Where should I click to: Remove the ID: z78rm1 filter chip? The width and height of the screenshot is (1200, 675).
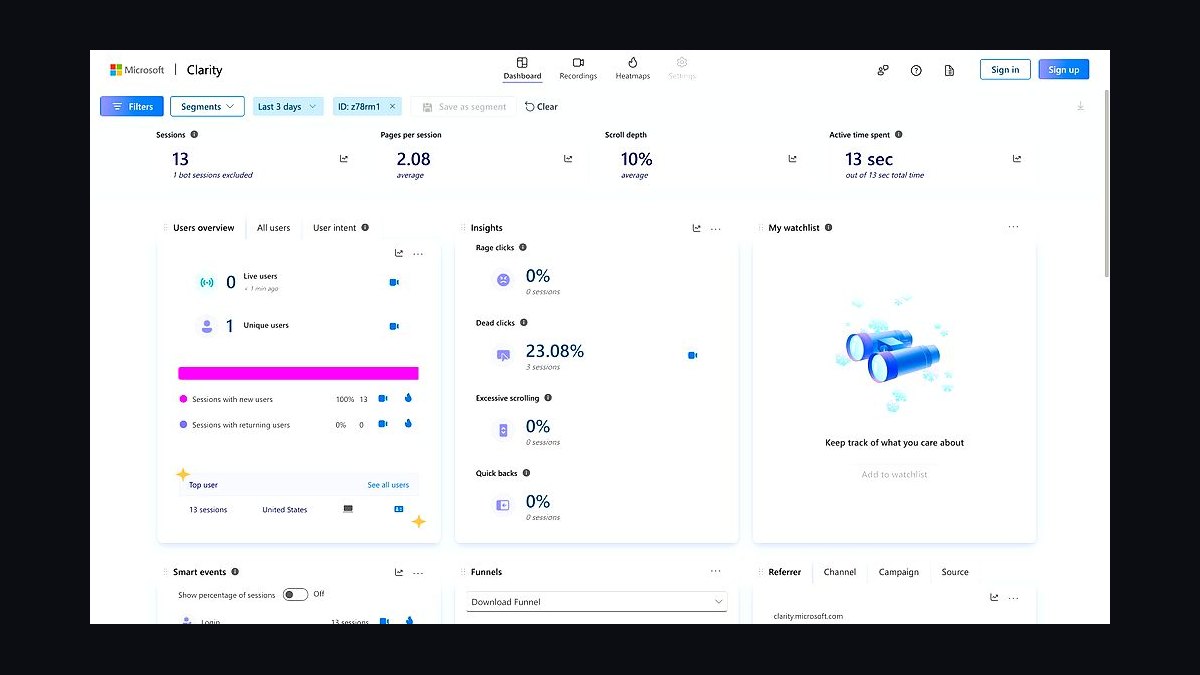(392, 106)
